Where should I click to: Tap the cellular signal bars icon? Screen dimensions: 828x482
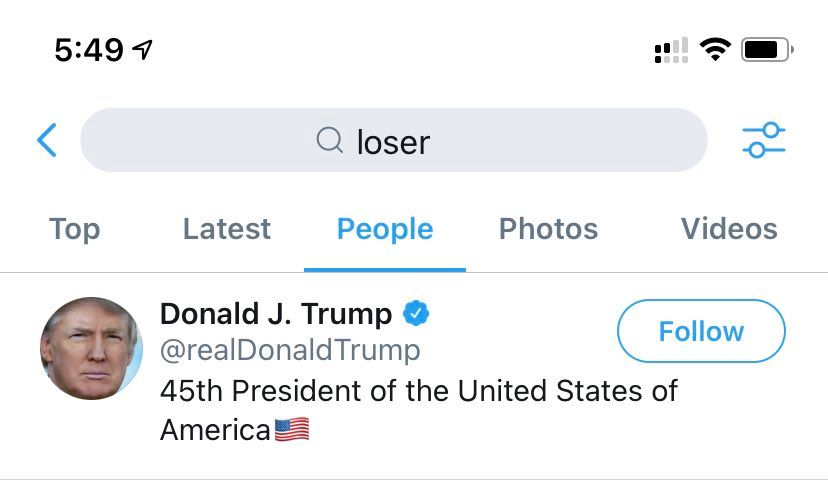click(x=670, y=49)
